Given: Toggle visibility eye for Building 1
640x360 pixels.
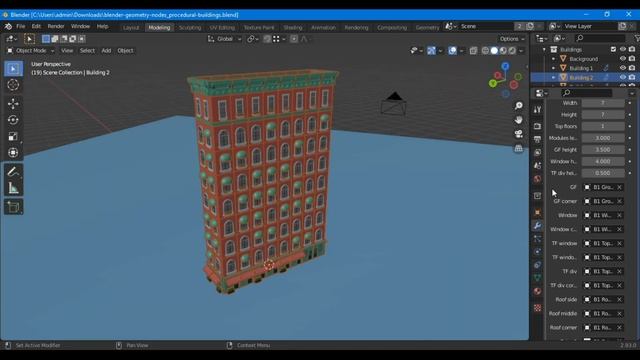Looking at the screenshot, I should tap(622, 68).
